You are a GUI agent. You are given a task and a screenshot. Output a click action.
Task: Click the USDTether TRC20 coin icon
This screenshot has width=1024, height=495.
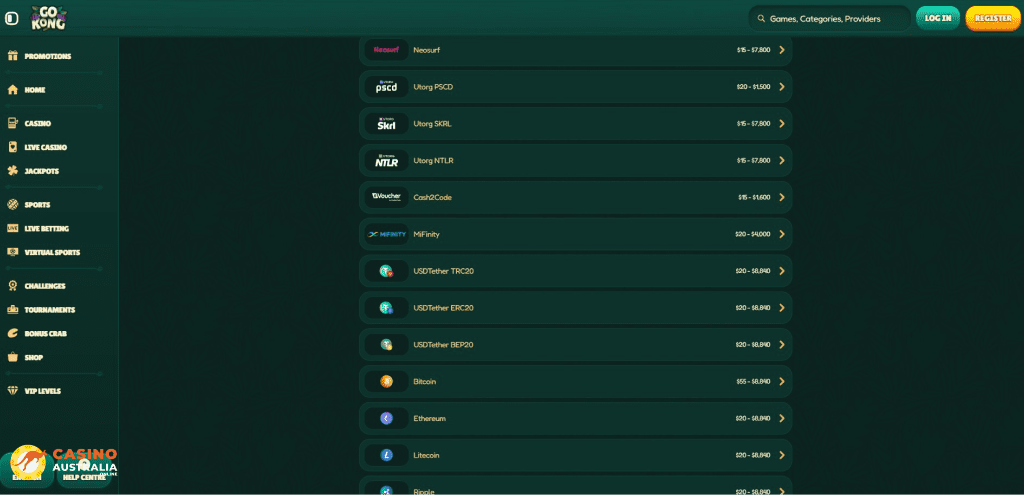tap(386, 271)
